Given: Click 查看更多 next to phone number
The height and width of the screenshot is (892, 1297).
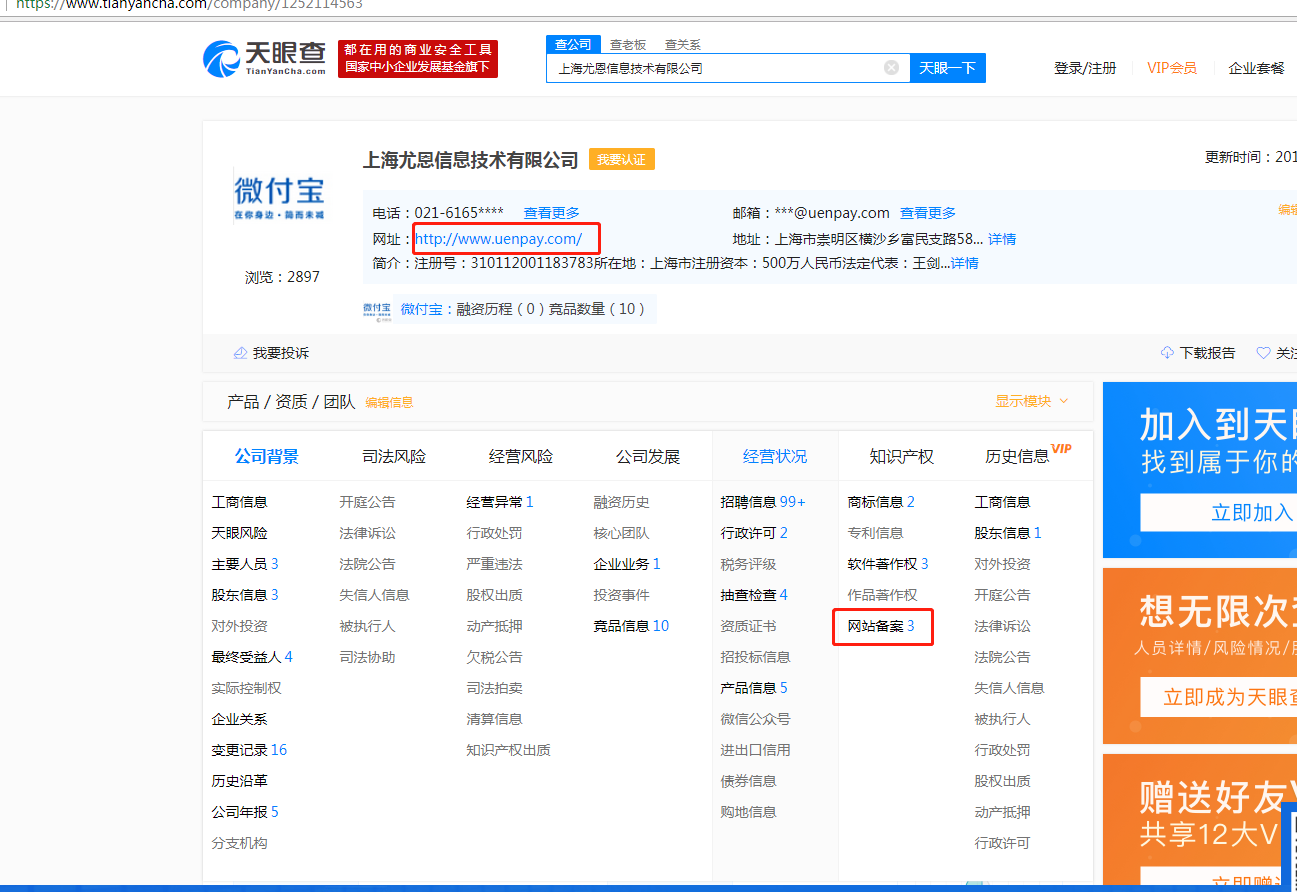Looking at the screenshot, I should pos(552,213).
